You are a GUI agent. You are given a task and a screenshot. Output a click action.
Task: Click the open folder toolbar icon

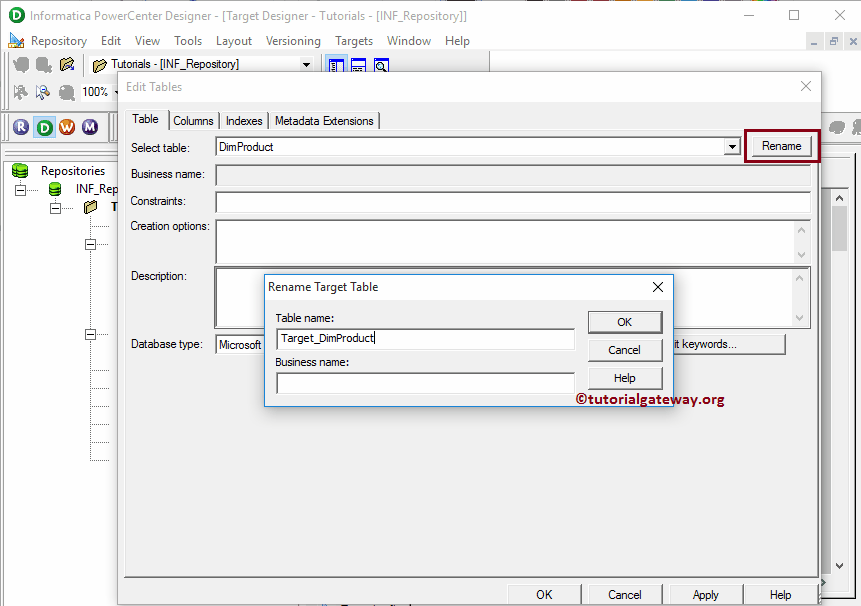pyautogui.click(x=67, y=64)
